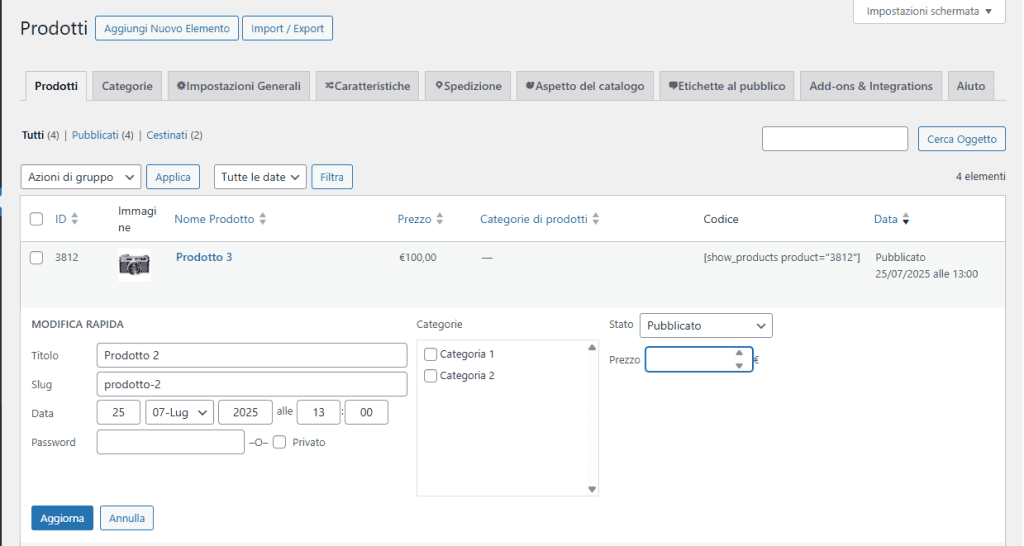The image size is (1024, 546).
Task: Open Etichette al pubblico tab
Action: point(727,86)
